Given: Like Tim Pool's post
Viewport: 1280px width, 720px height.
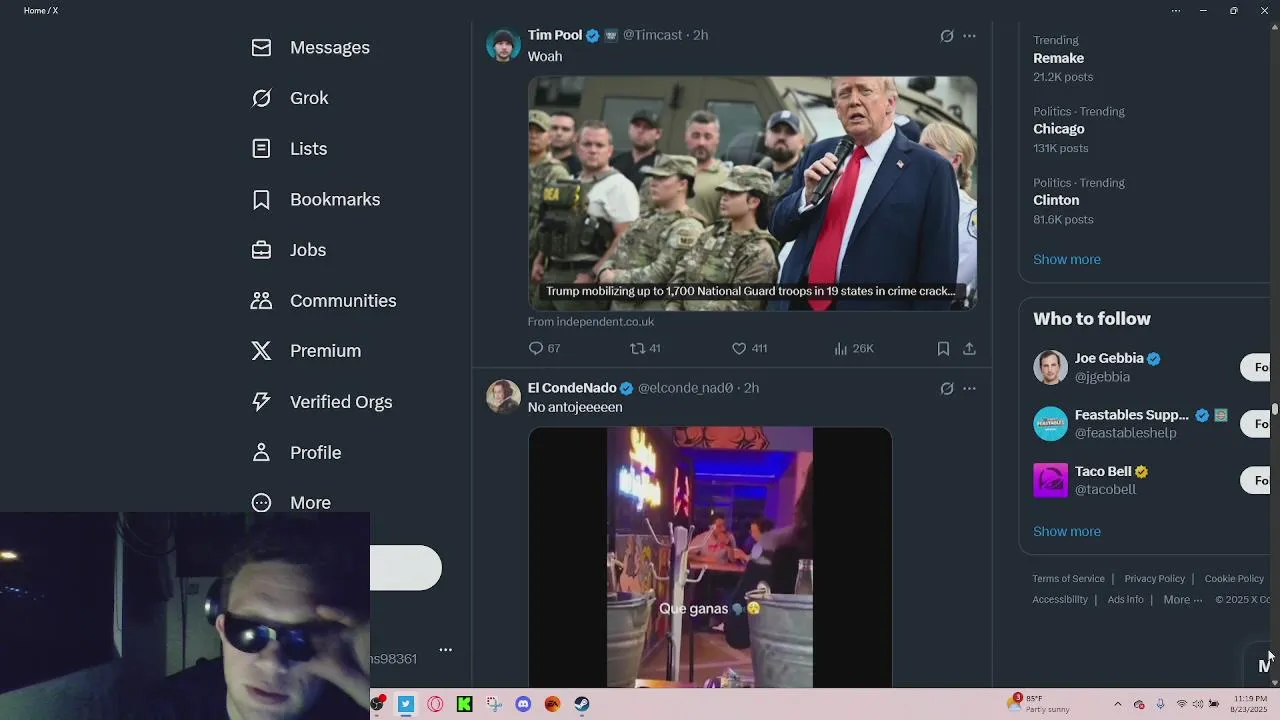Looking at the screenshot, I should click(x=749, y=348).
